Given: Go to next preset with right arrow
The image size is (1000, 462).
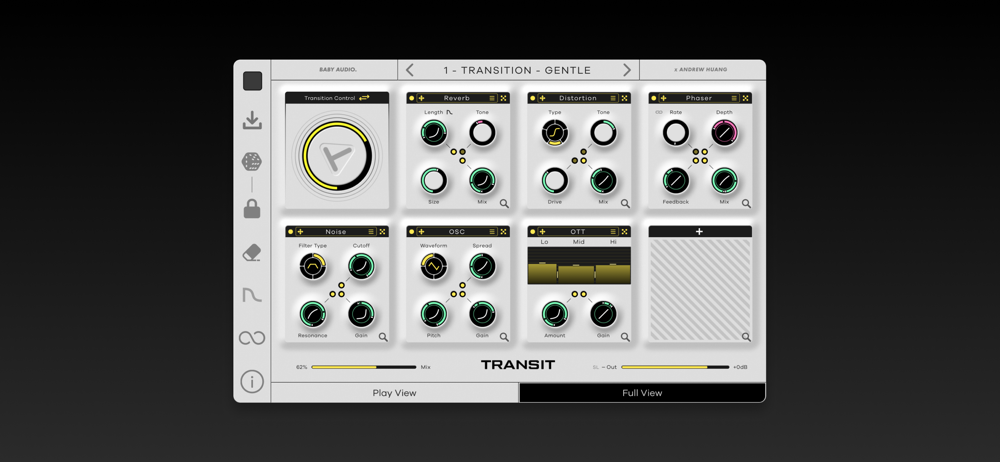Looking at the screenshot, I should (627, 70).
